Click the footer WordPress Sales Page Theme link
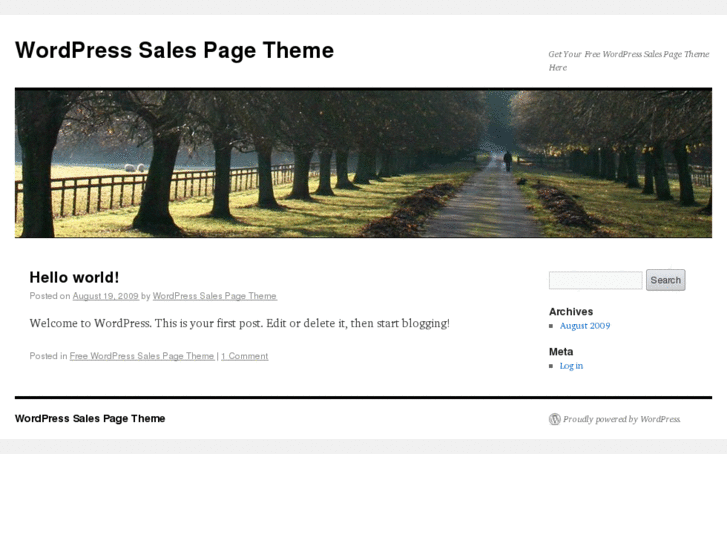727x545 pixels. 90,418
